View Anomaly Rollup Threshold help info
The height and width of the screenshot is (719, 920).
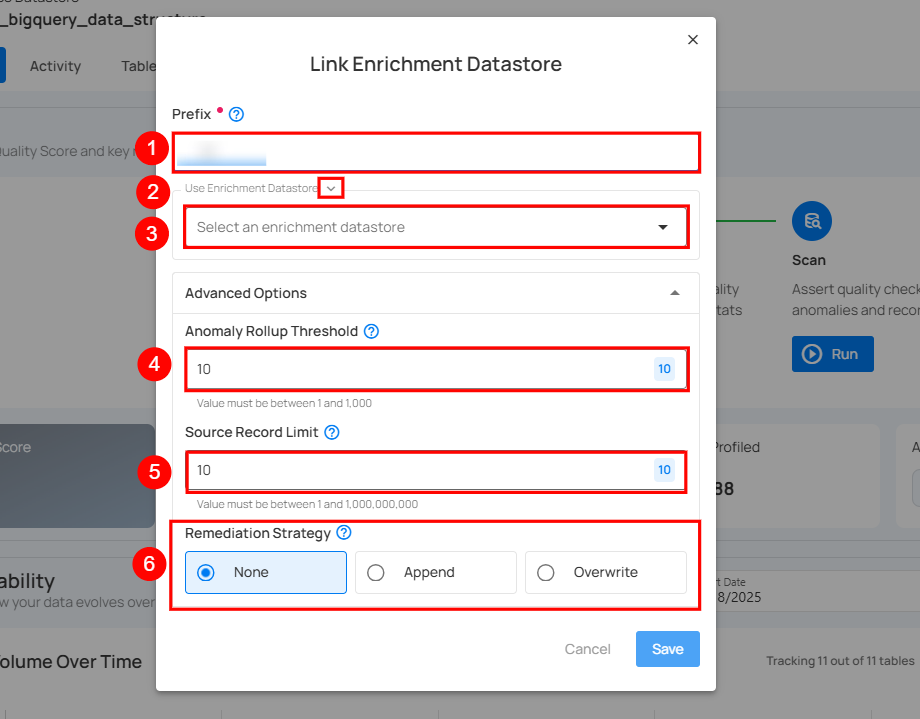pos(371,331)
